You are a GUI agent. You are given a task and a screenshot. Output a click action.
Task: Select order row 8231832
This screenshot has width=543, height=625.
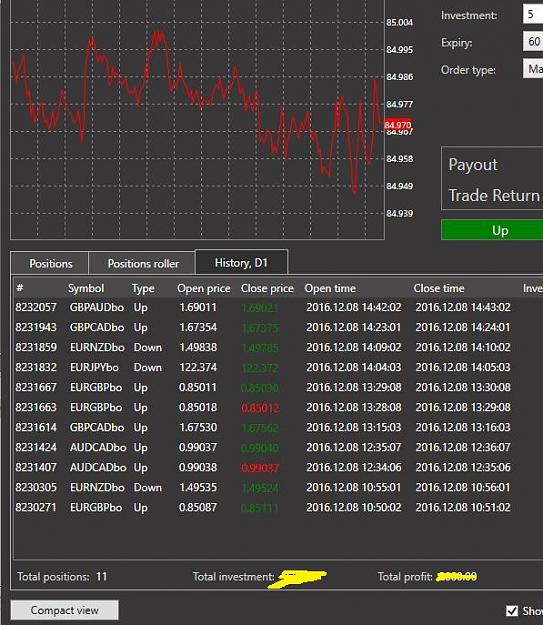278,367
